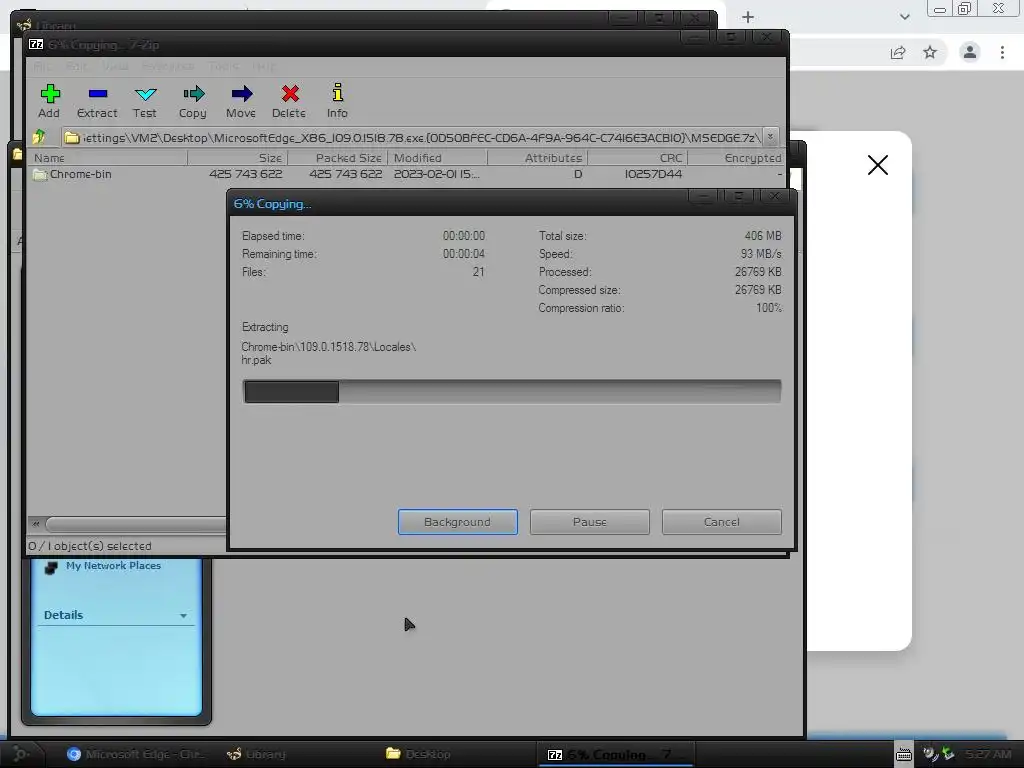Click the 7z icon in 7-Zip title bar
Screen dimensions: 1024x768
[37, 44]
